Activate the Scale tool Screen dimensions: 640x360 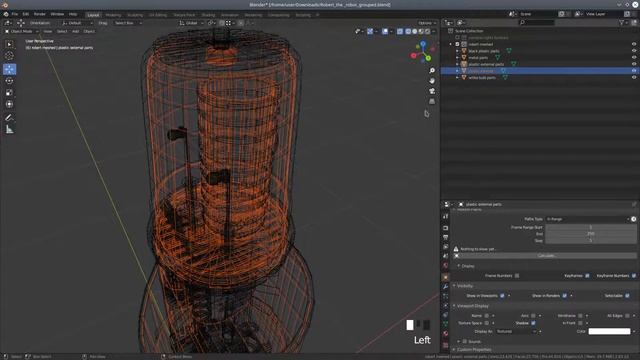tap(9, 93)
